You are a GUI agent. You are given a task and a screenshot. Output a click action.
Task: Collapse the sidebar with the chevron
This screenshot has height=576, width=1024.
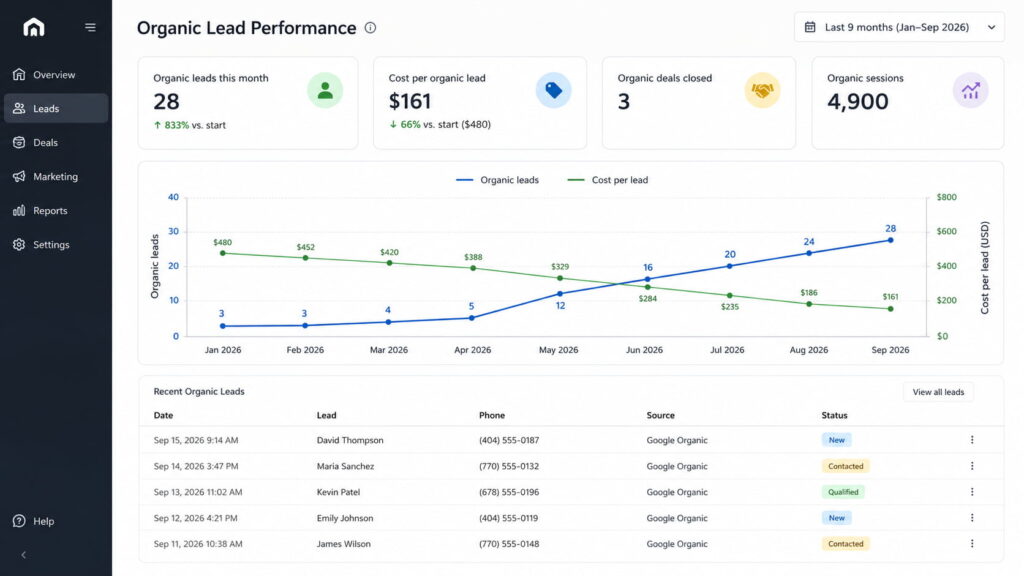(24, 555)
